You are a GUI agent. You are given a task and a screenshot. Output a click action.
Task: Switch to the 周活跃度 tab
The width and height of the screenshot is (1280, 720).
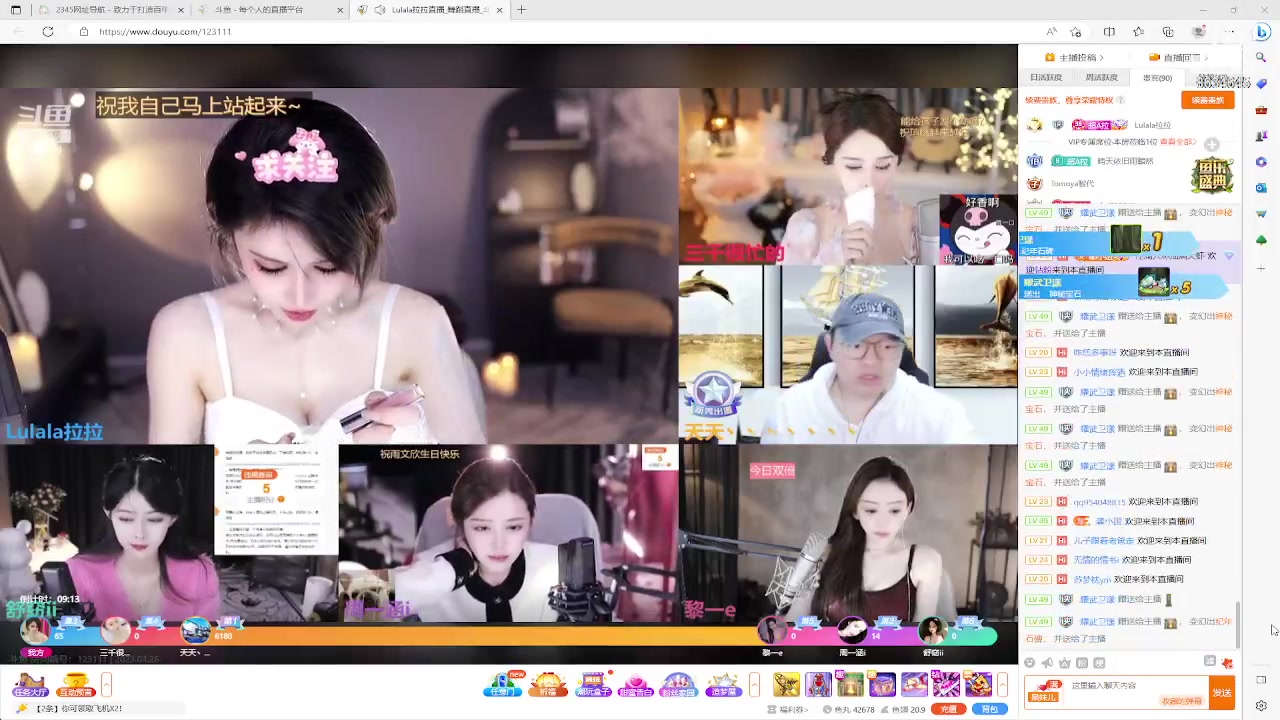pyautogui.click(x=1102, y=76)
